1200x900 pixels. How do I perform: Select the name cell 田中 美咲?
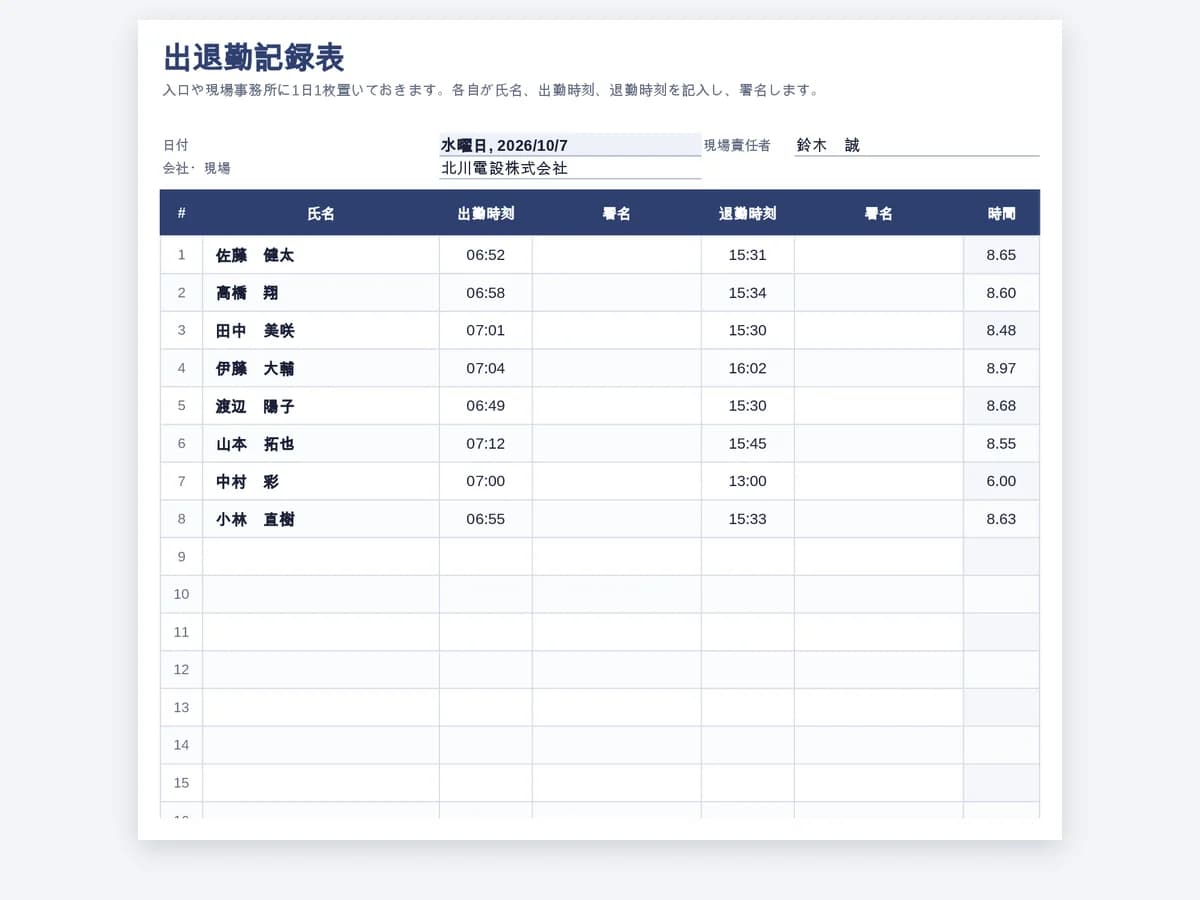[x=321, y=331]
